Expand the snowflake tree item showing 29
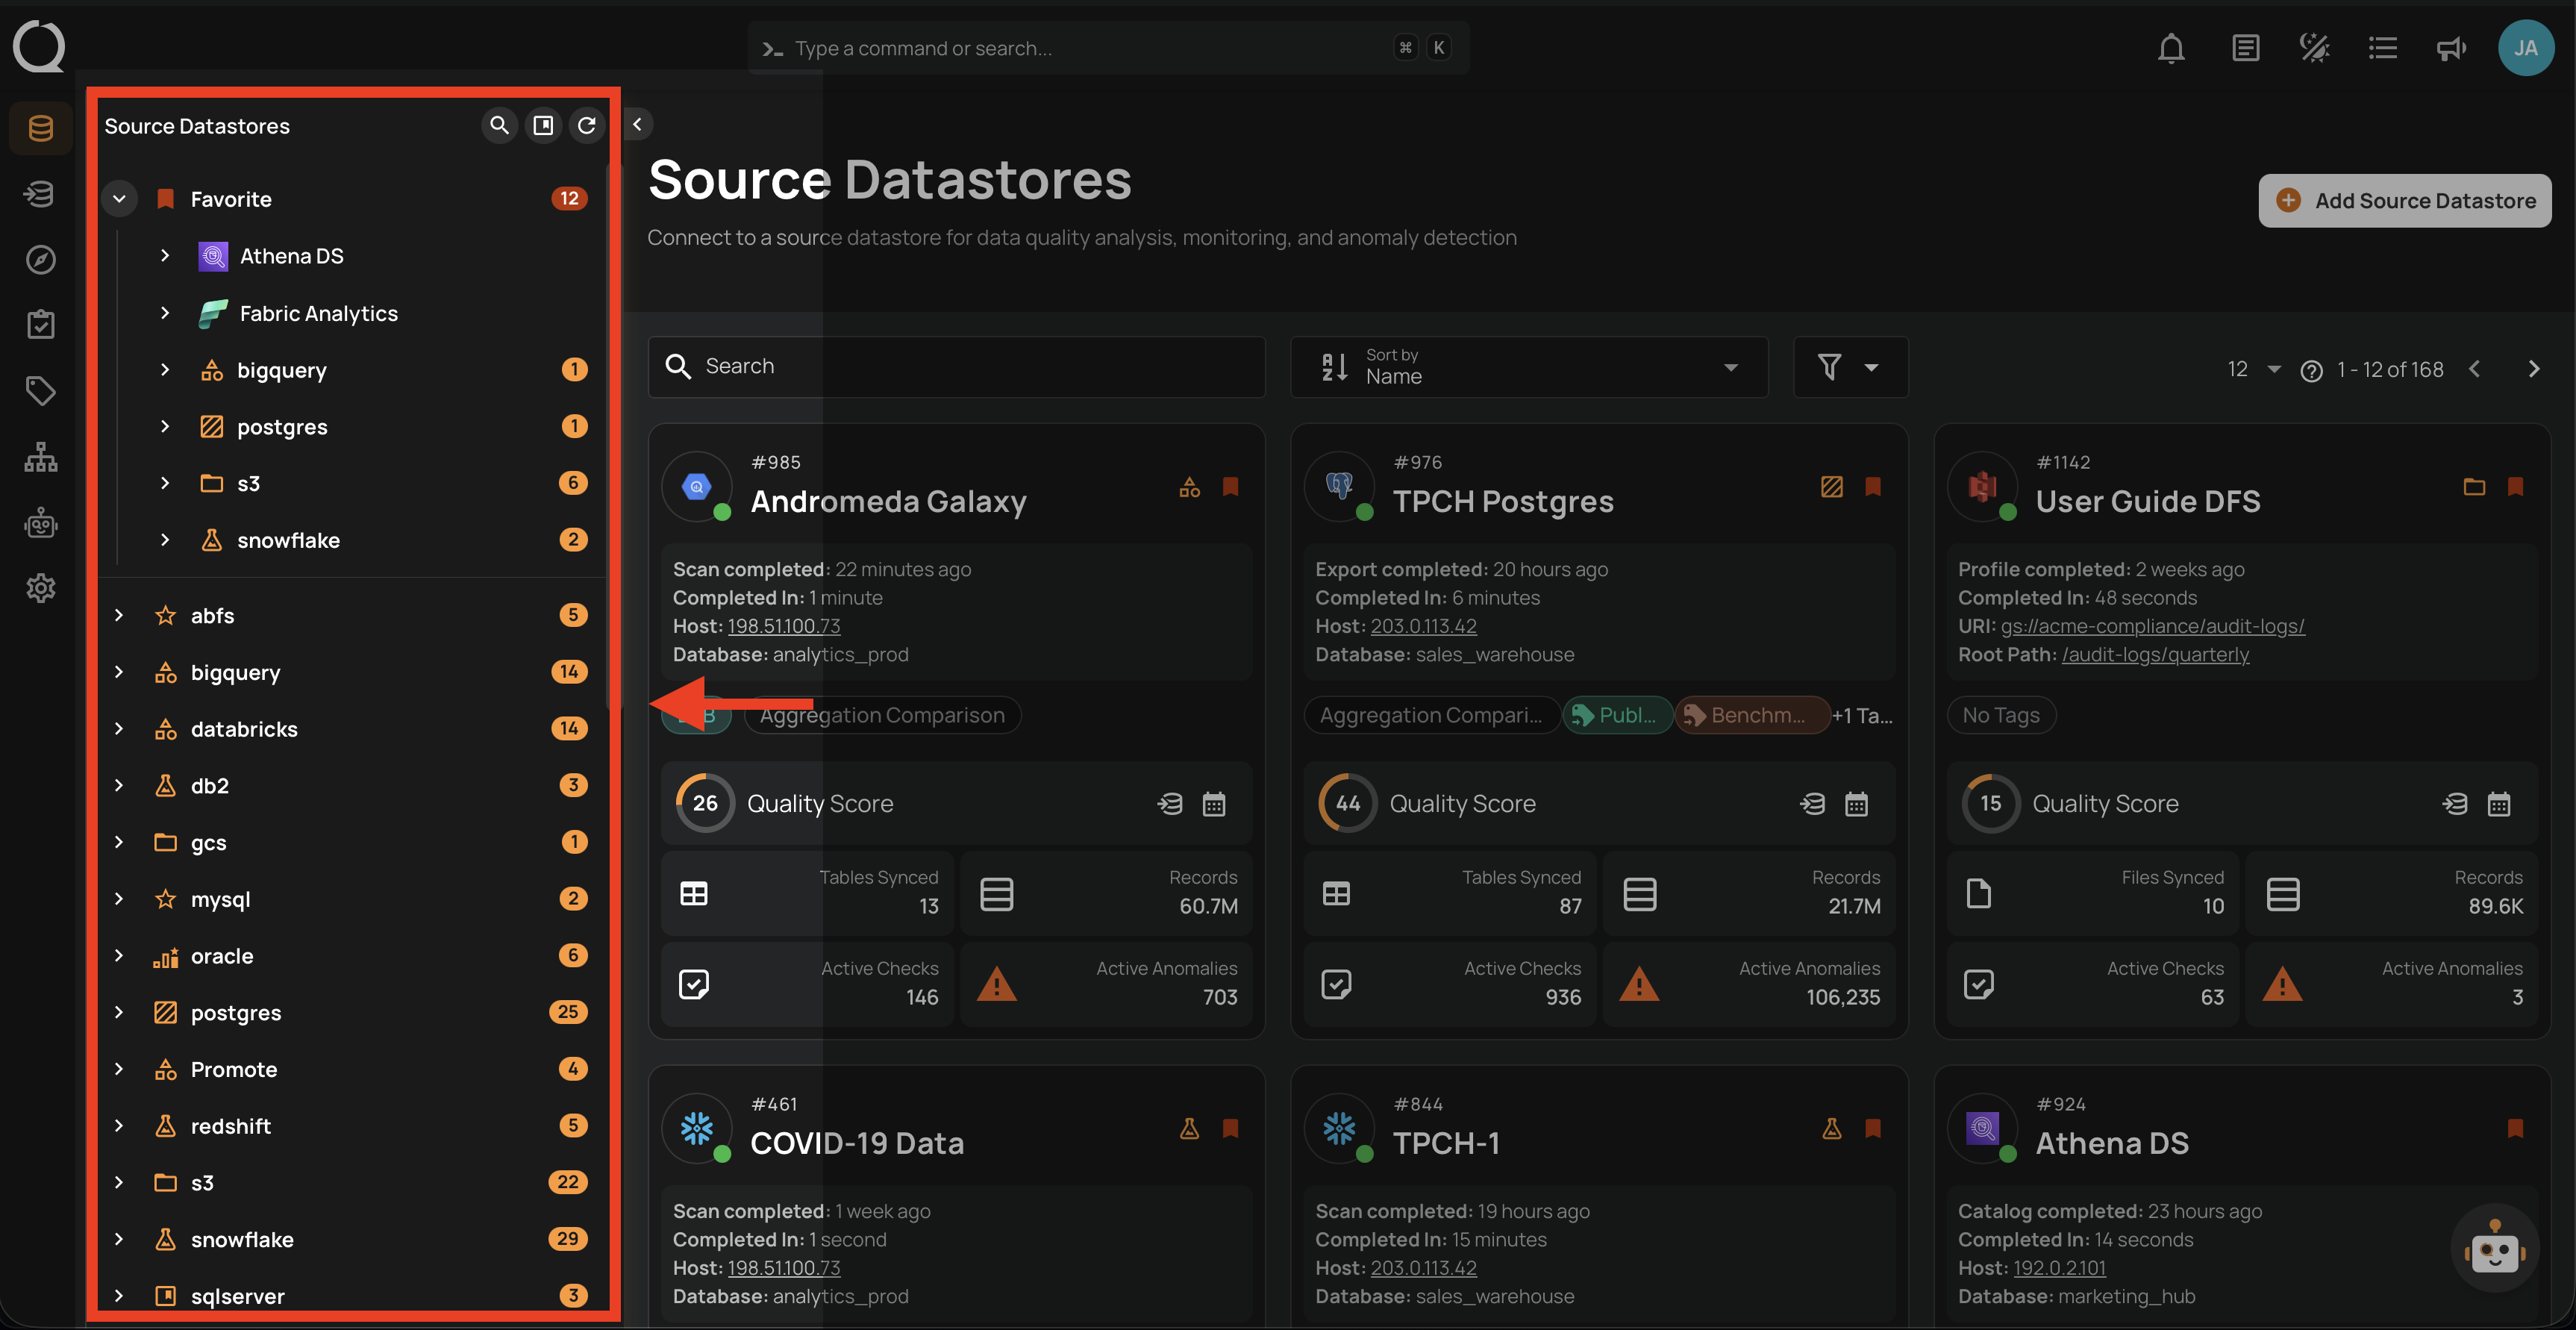Image resolution: width=2576 pixels, height=1330 pixels. point(119,1239)
